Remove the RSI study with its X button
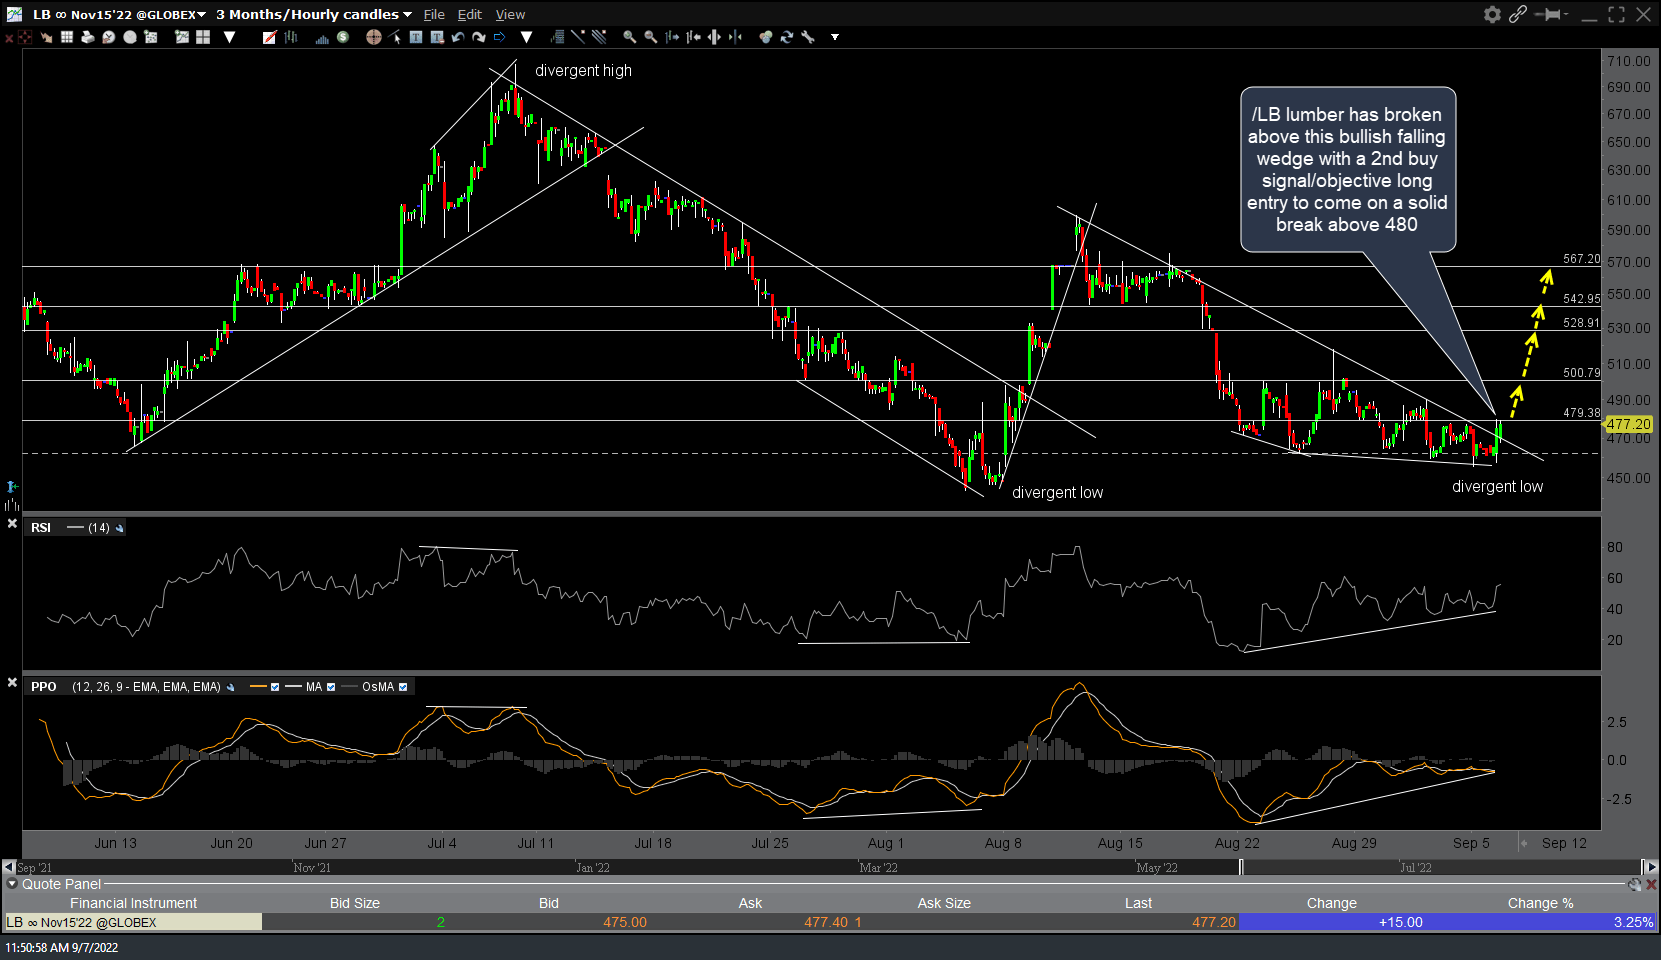The width and height of the screenshot is (1661, 960). coord(12,523)
